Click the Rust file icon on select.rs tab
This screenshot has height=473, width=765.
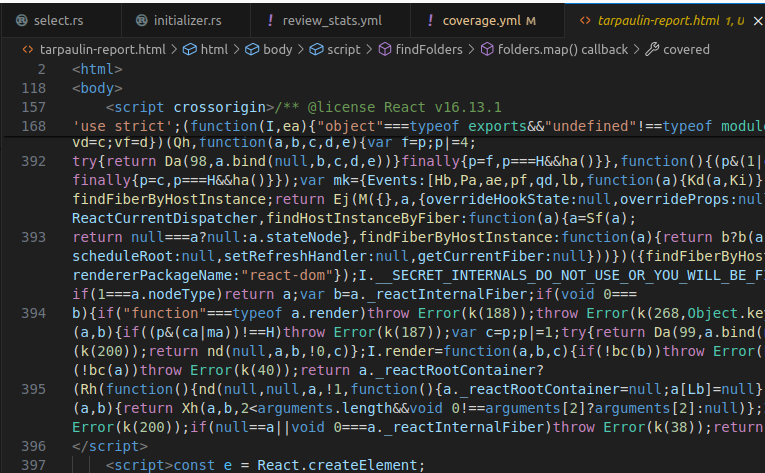[18, 20]
